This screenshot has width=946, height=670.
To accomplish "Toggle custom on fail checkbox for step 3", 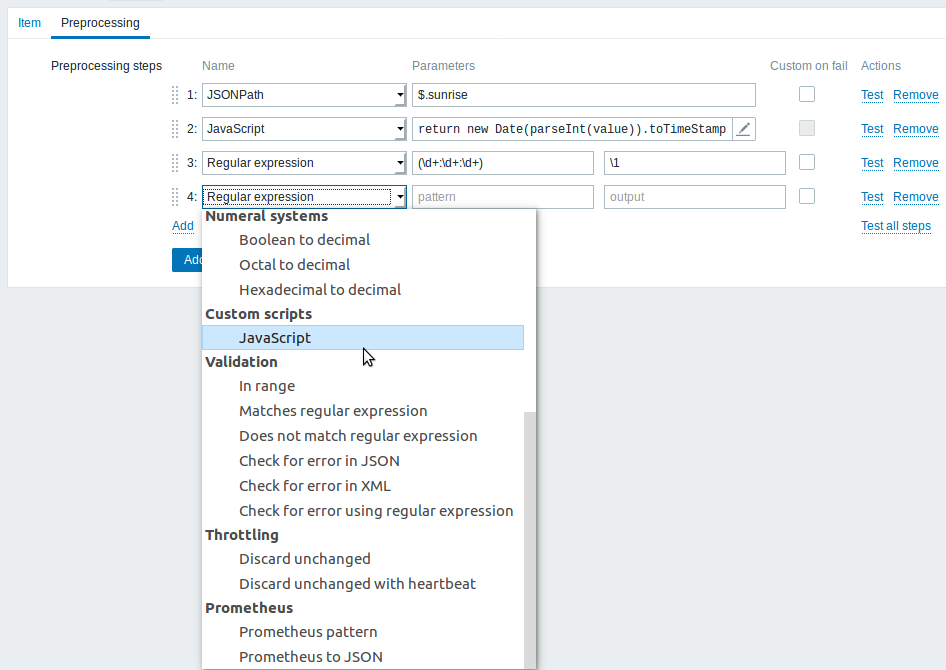I will coord(807,162).
